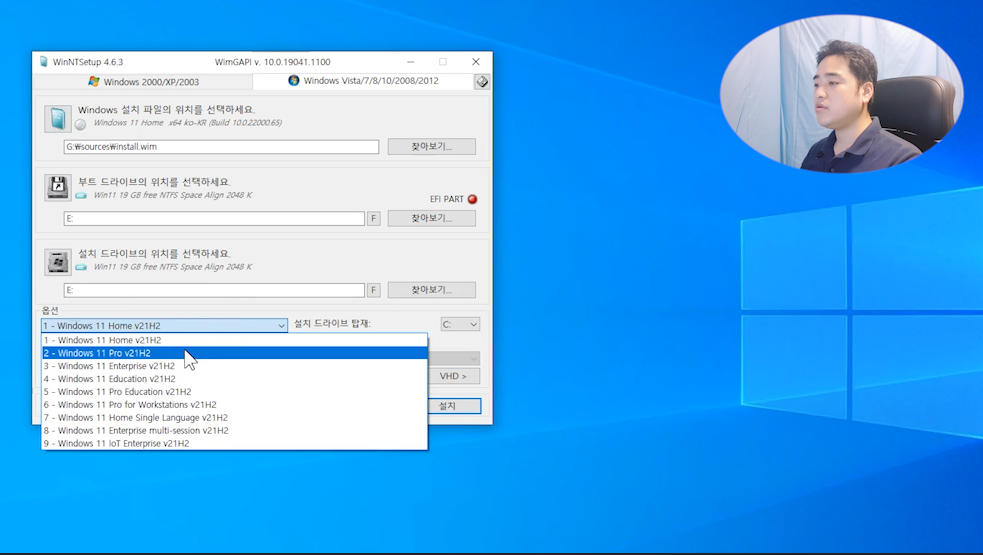Click the Windows install source disc icon

[x=58, y=119]
